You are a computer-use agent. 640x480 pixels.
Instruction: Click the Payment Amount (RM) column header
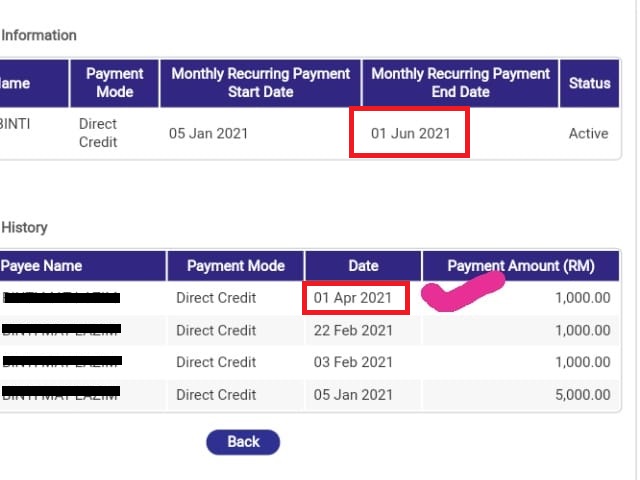click(521, 266)
